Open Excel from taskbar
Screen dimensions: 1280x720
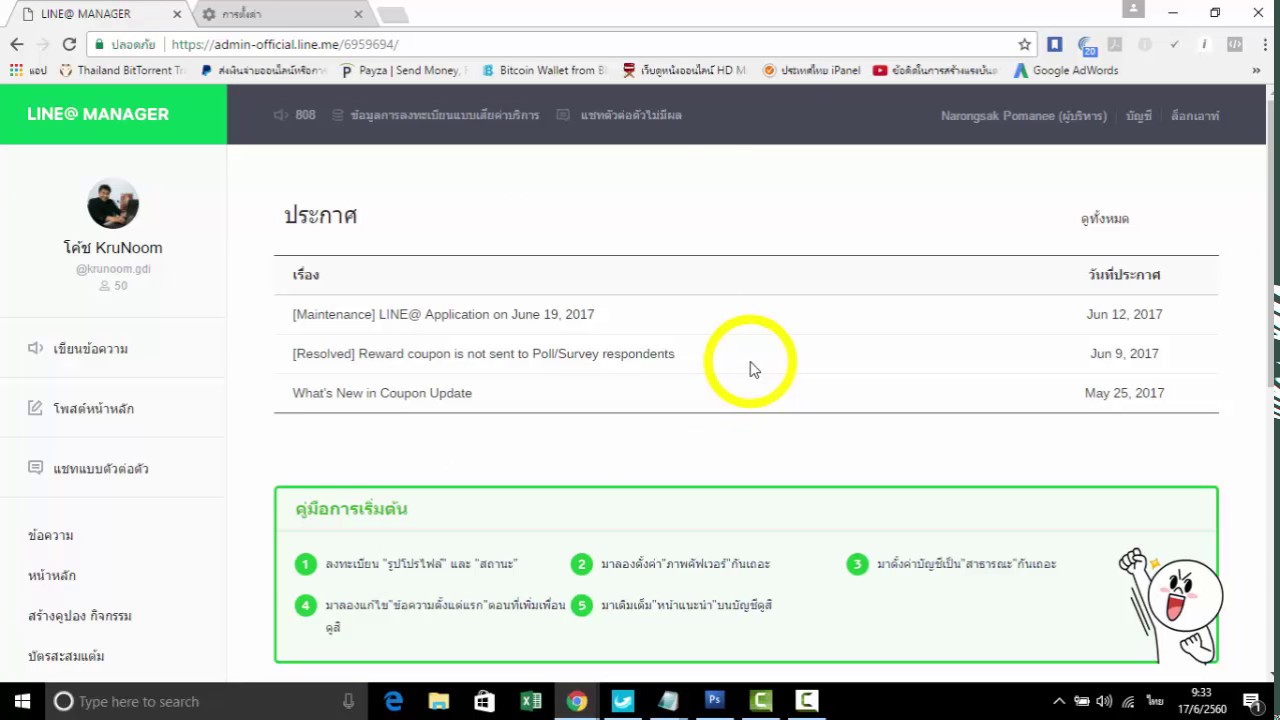pyautogui.click(x=531, y=701)
